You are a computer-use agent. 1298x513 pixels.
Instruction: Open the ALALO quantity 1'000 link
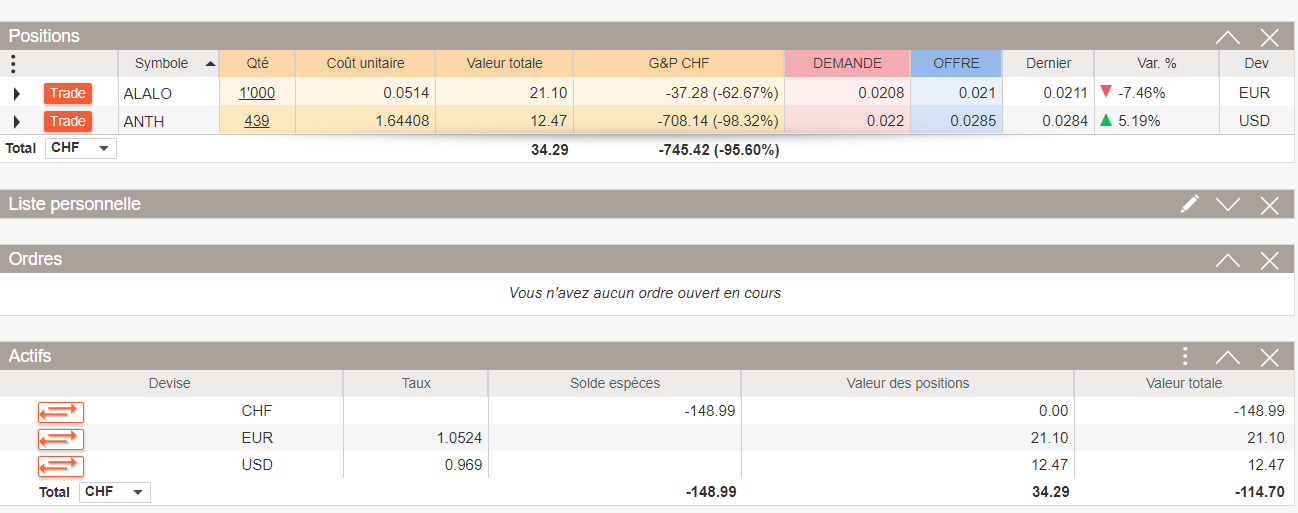point(257,94)
